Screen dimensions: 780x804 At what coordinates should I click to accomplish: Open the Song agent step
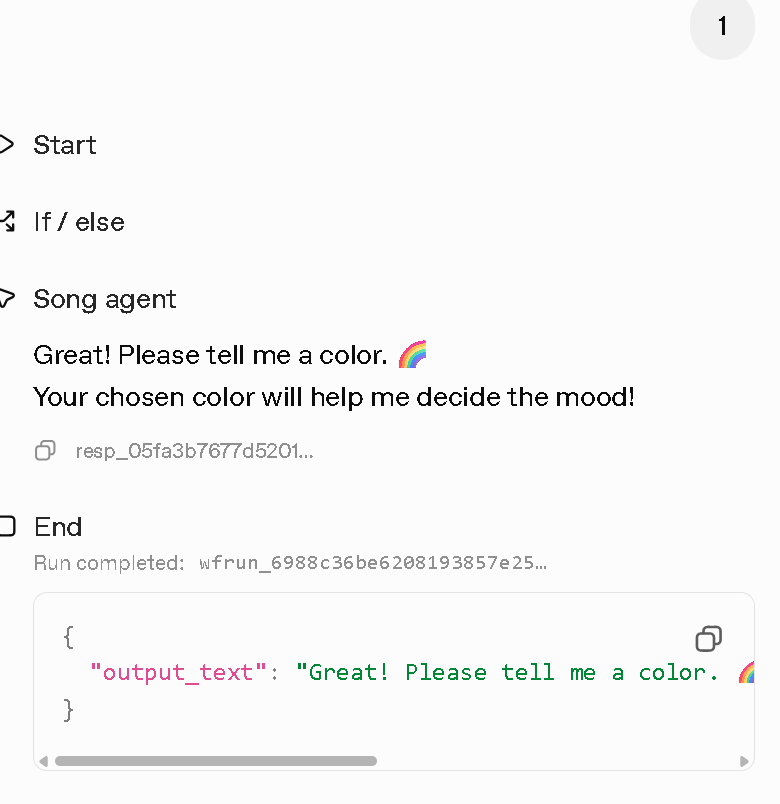point(105,299)
